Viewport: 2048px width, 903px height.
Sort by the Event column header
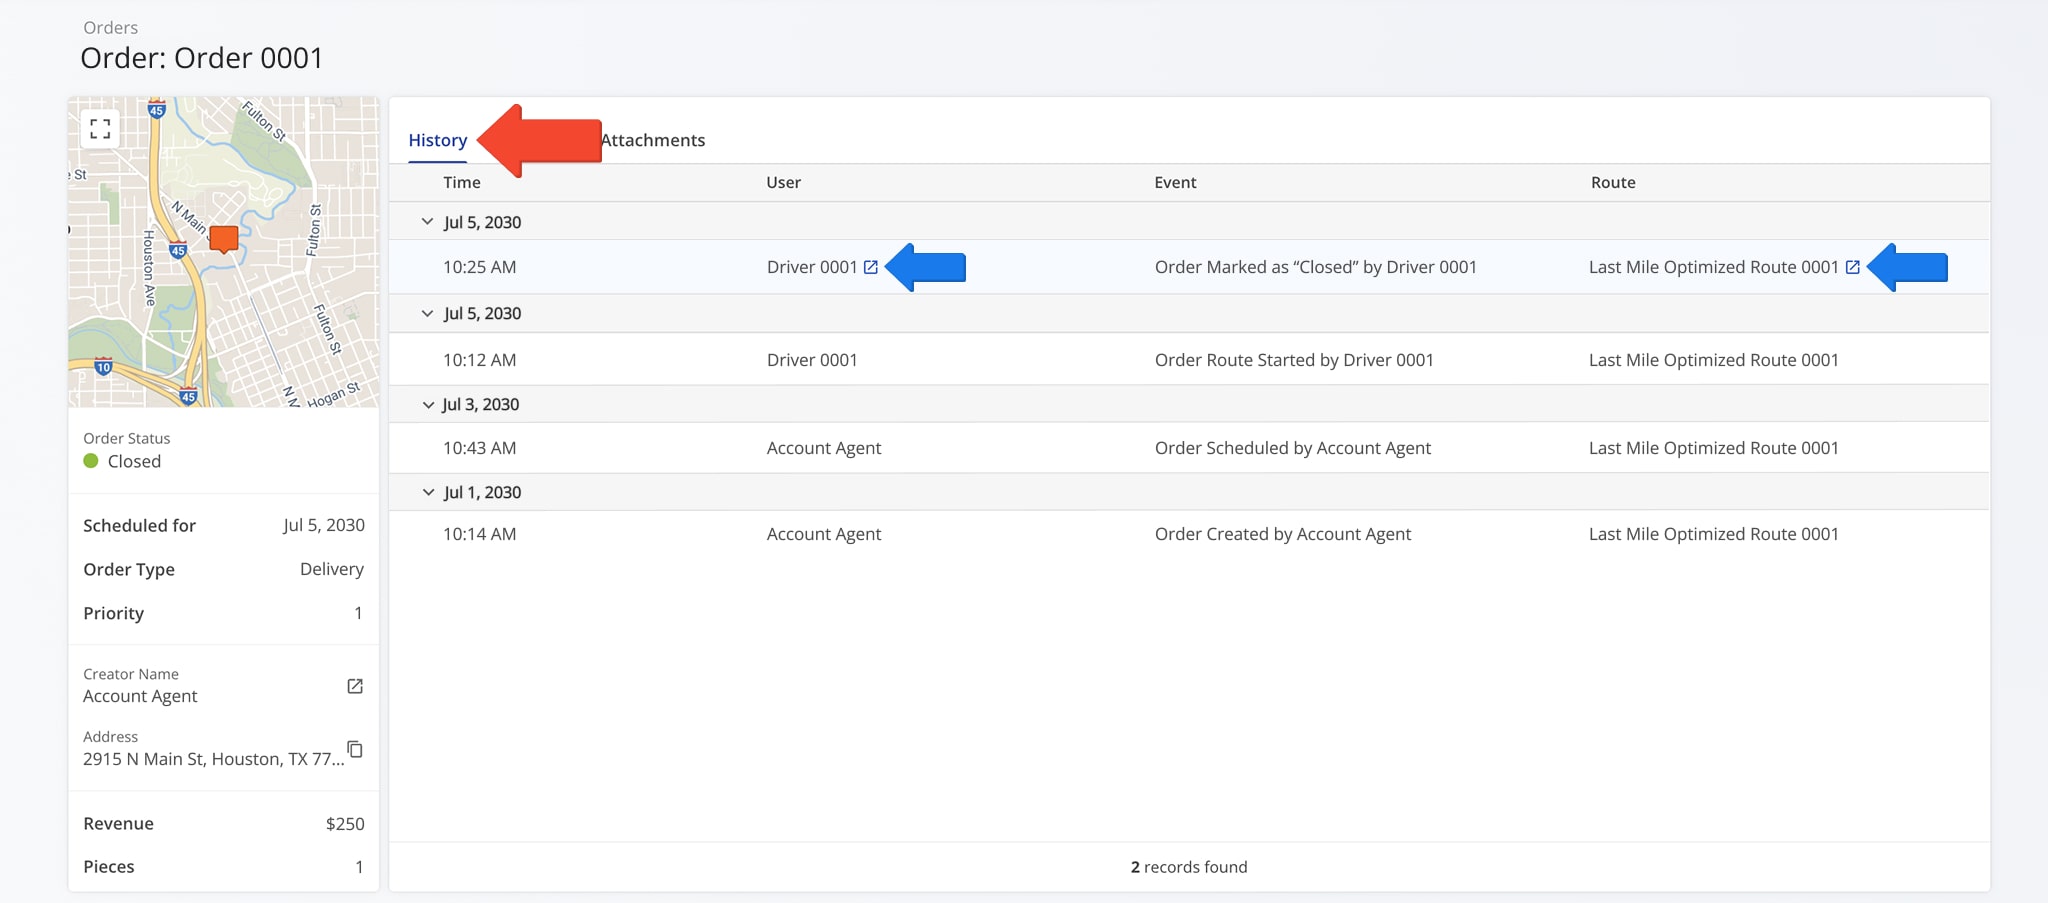[x=1176, y=182]
